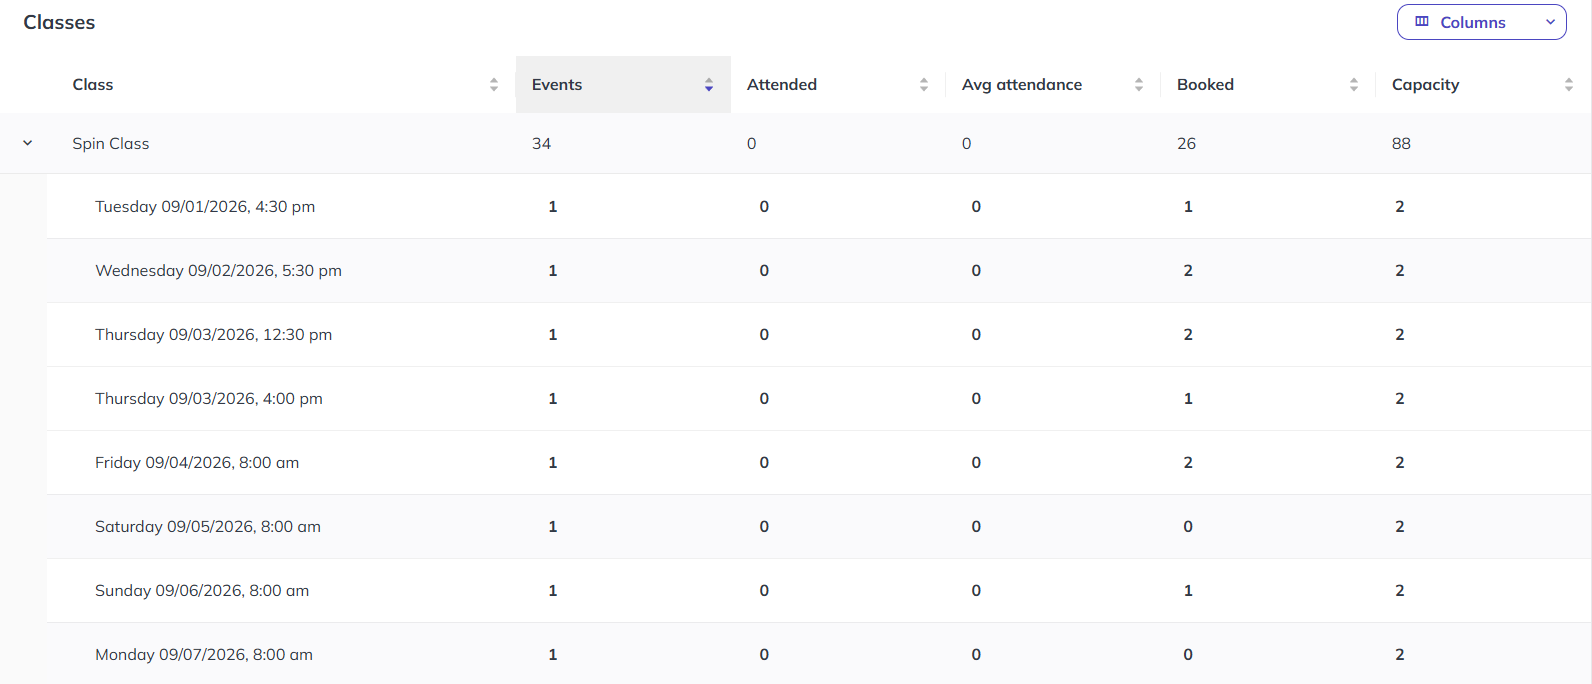The image size is (1592, 684).
Task: Click the Classes section heading
Action: tap(59, 22)
